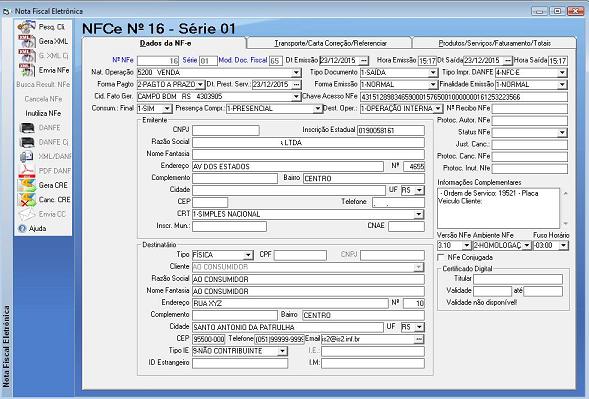Expand Presença Compr. dropdown
This screenshot has width=589, height=399.
tap(317, 109)
